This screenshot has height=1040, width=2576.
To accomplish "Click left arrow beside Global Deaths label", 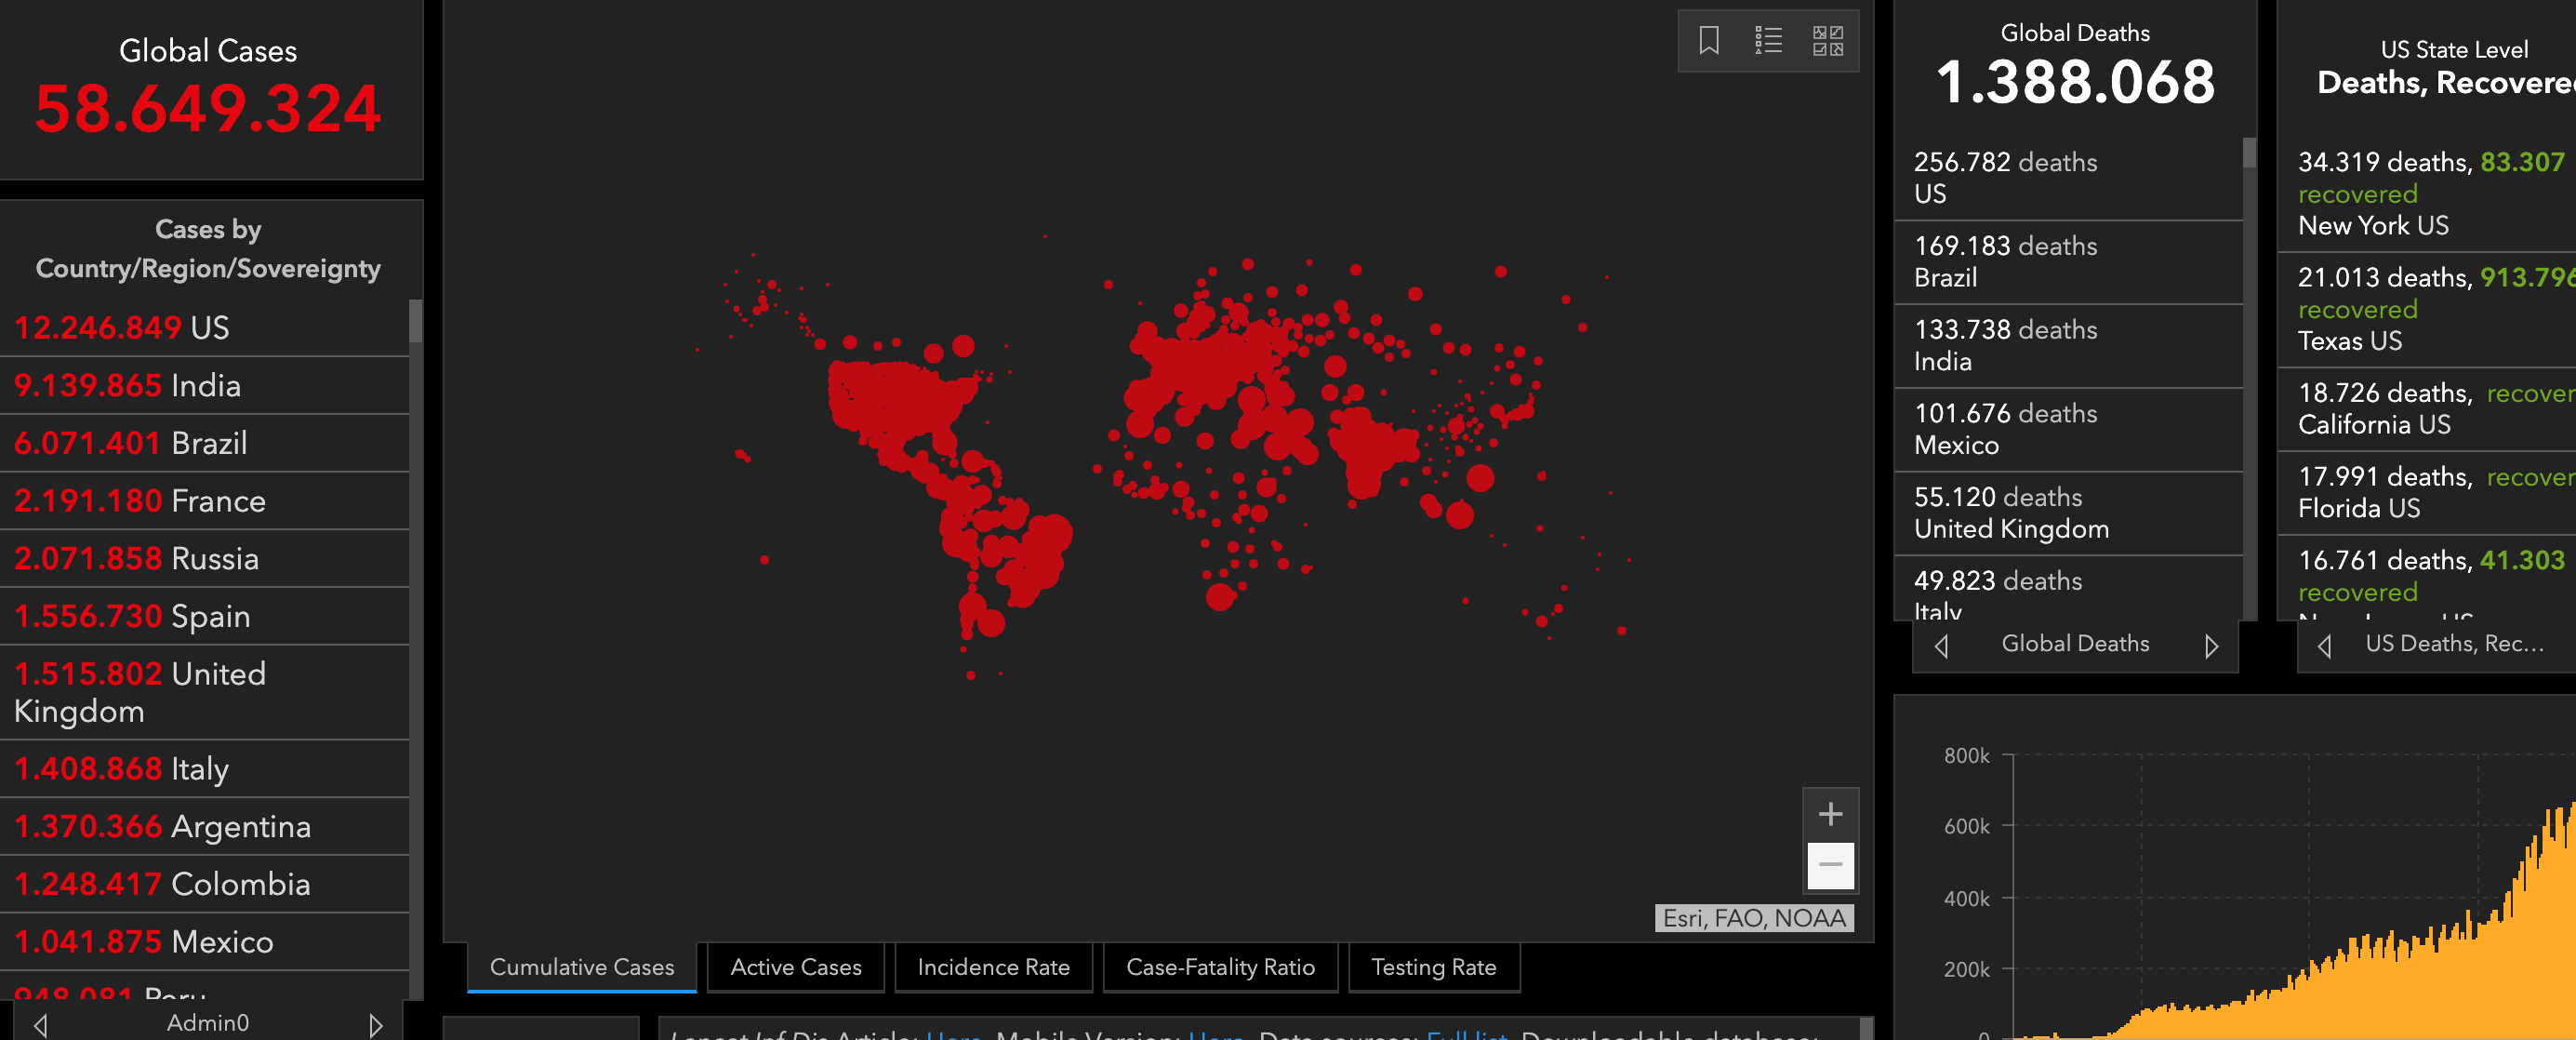I will tap(1941, 646).
